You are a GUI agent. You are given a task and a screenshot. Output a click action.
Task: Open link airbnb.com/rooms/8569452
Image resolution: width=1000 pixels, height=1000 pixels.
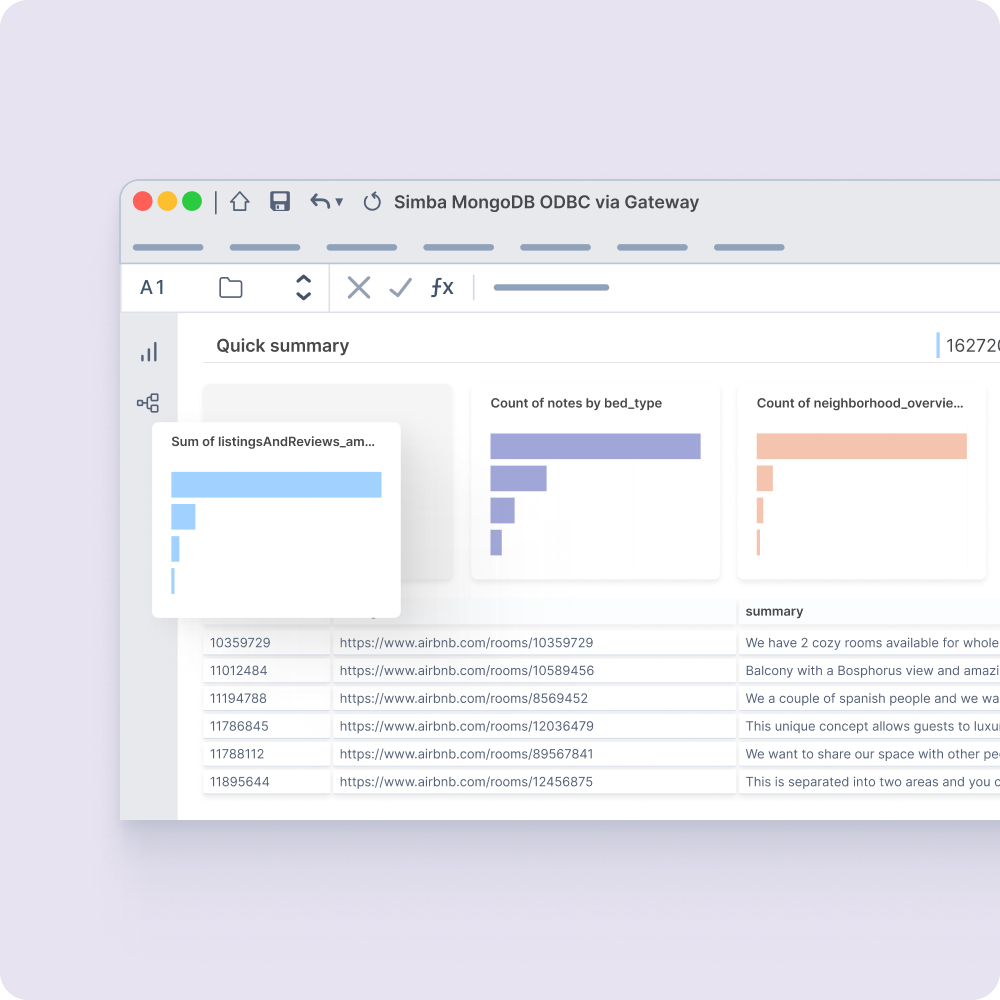[464, 698]
